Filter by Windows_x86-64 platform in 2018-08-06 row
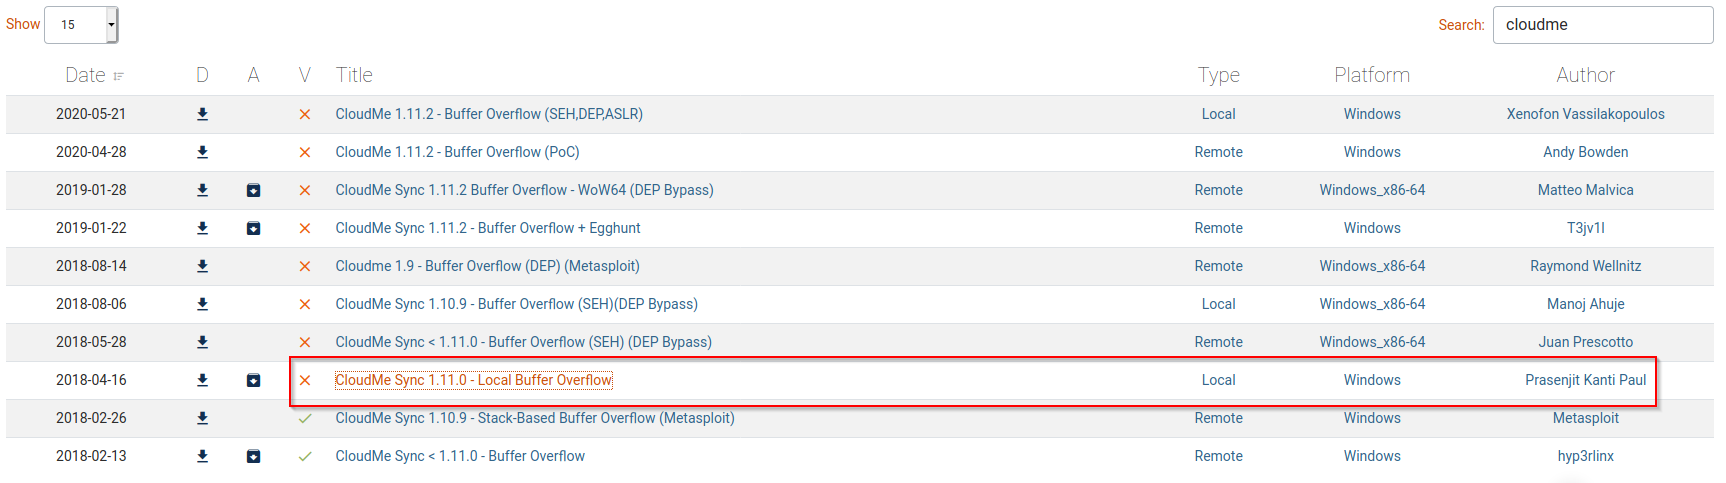 (x=1372, y=304)
